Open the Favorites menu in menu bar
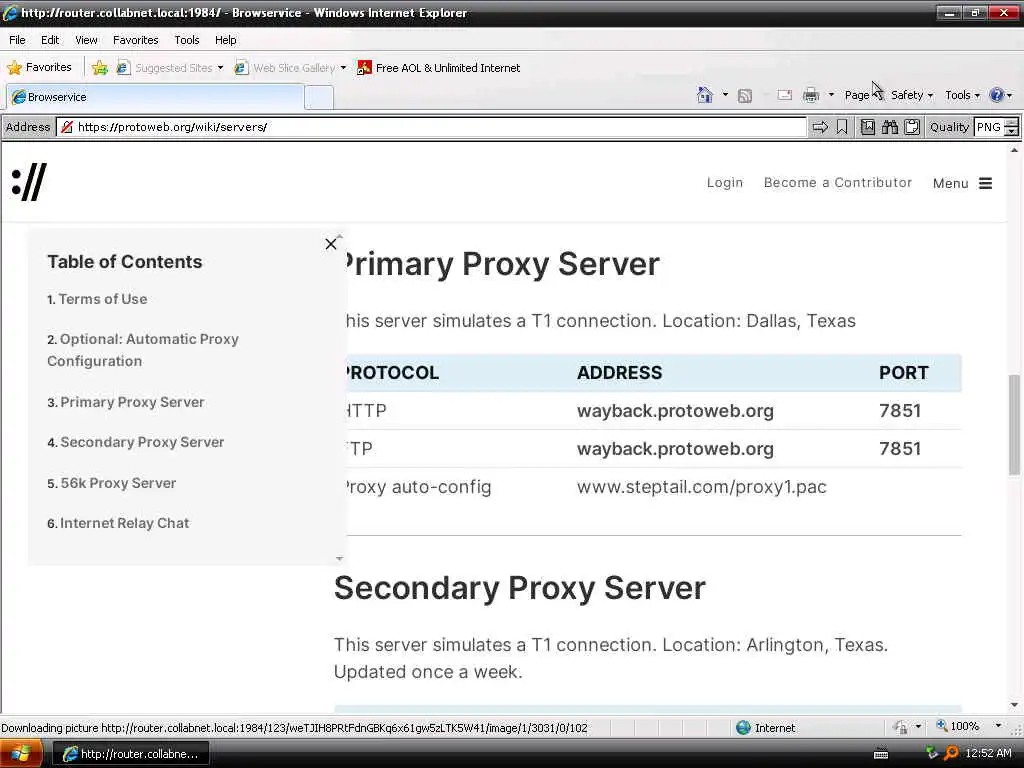 [x=135, y=40]
